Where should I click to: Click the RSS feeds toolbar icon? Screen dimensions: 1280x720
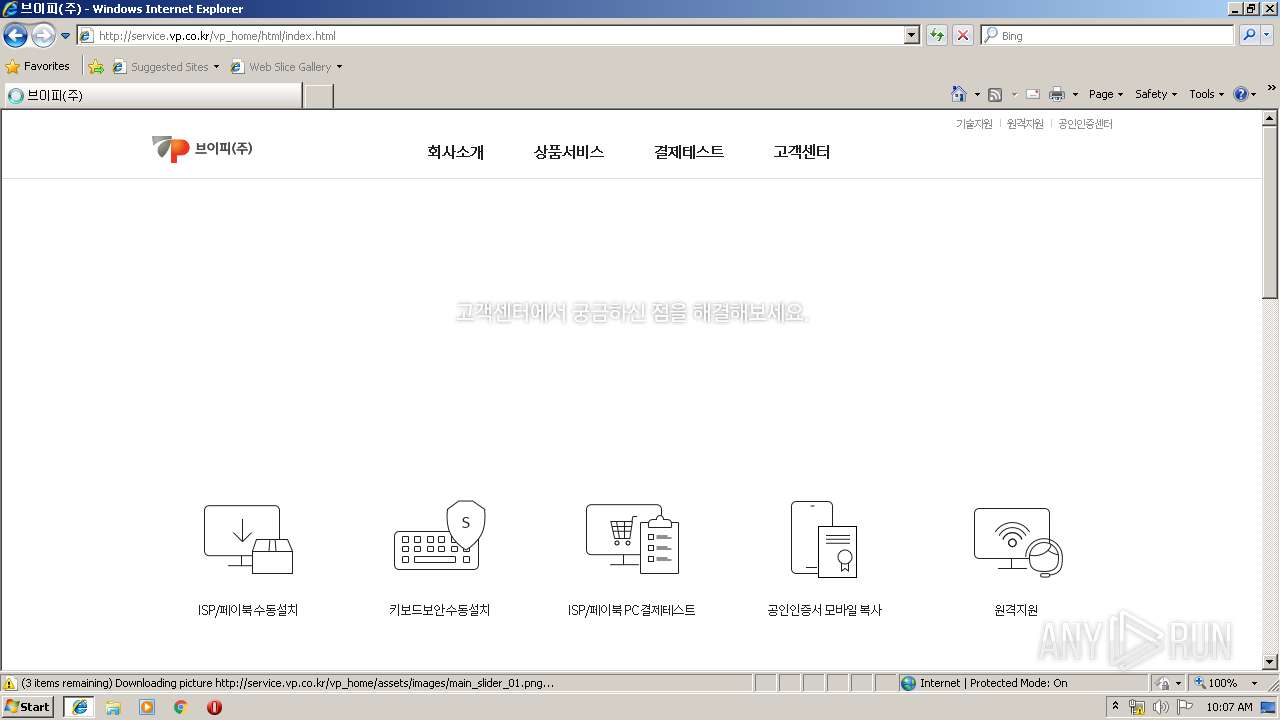pyautogui.click(x=995, y=94)
